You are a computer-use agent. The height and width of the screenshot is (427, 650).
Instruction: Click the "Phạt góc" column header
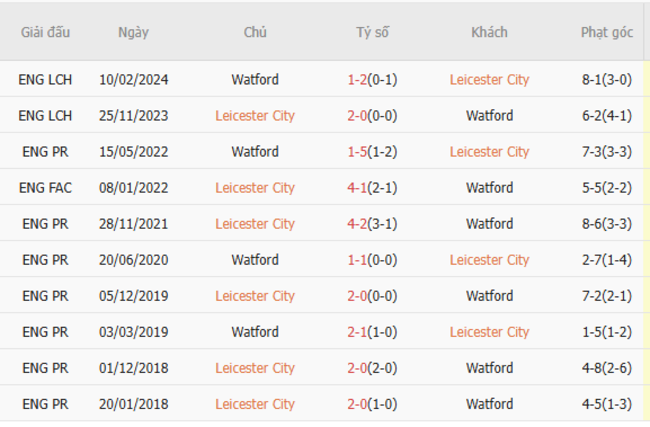(x=607, y=32)
